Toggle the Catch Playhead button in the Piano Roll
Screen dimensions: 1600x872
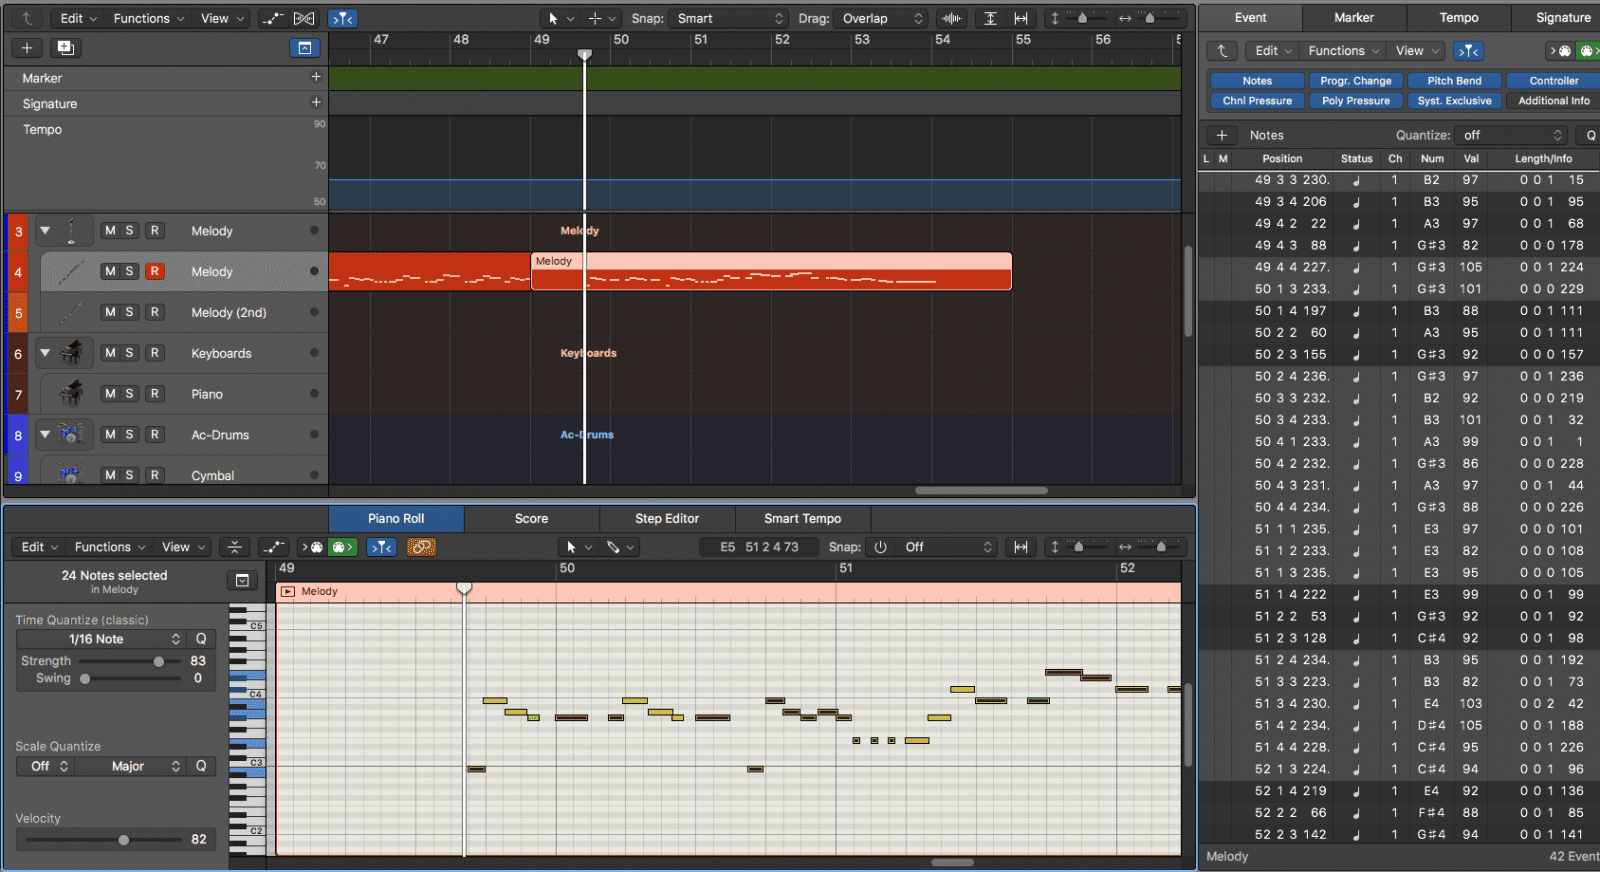pyautogui.click(x=381, y=547)
